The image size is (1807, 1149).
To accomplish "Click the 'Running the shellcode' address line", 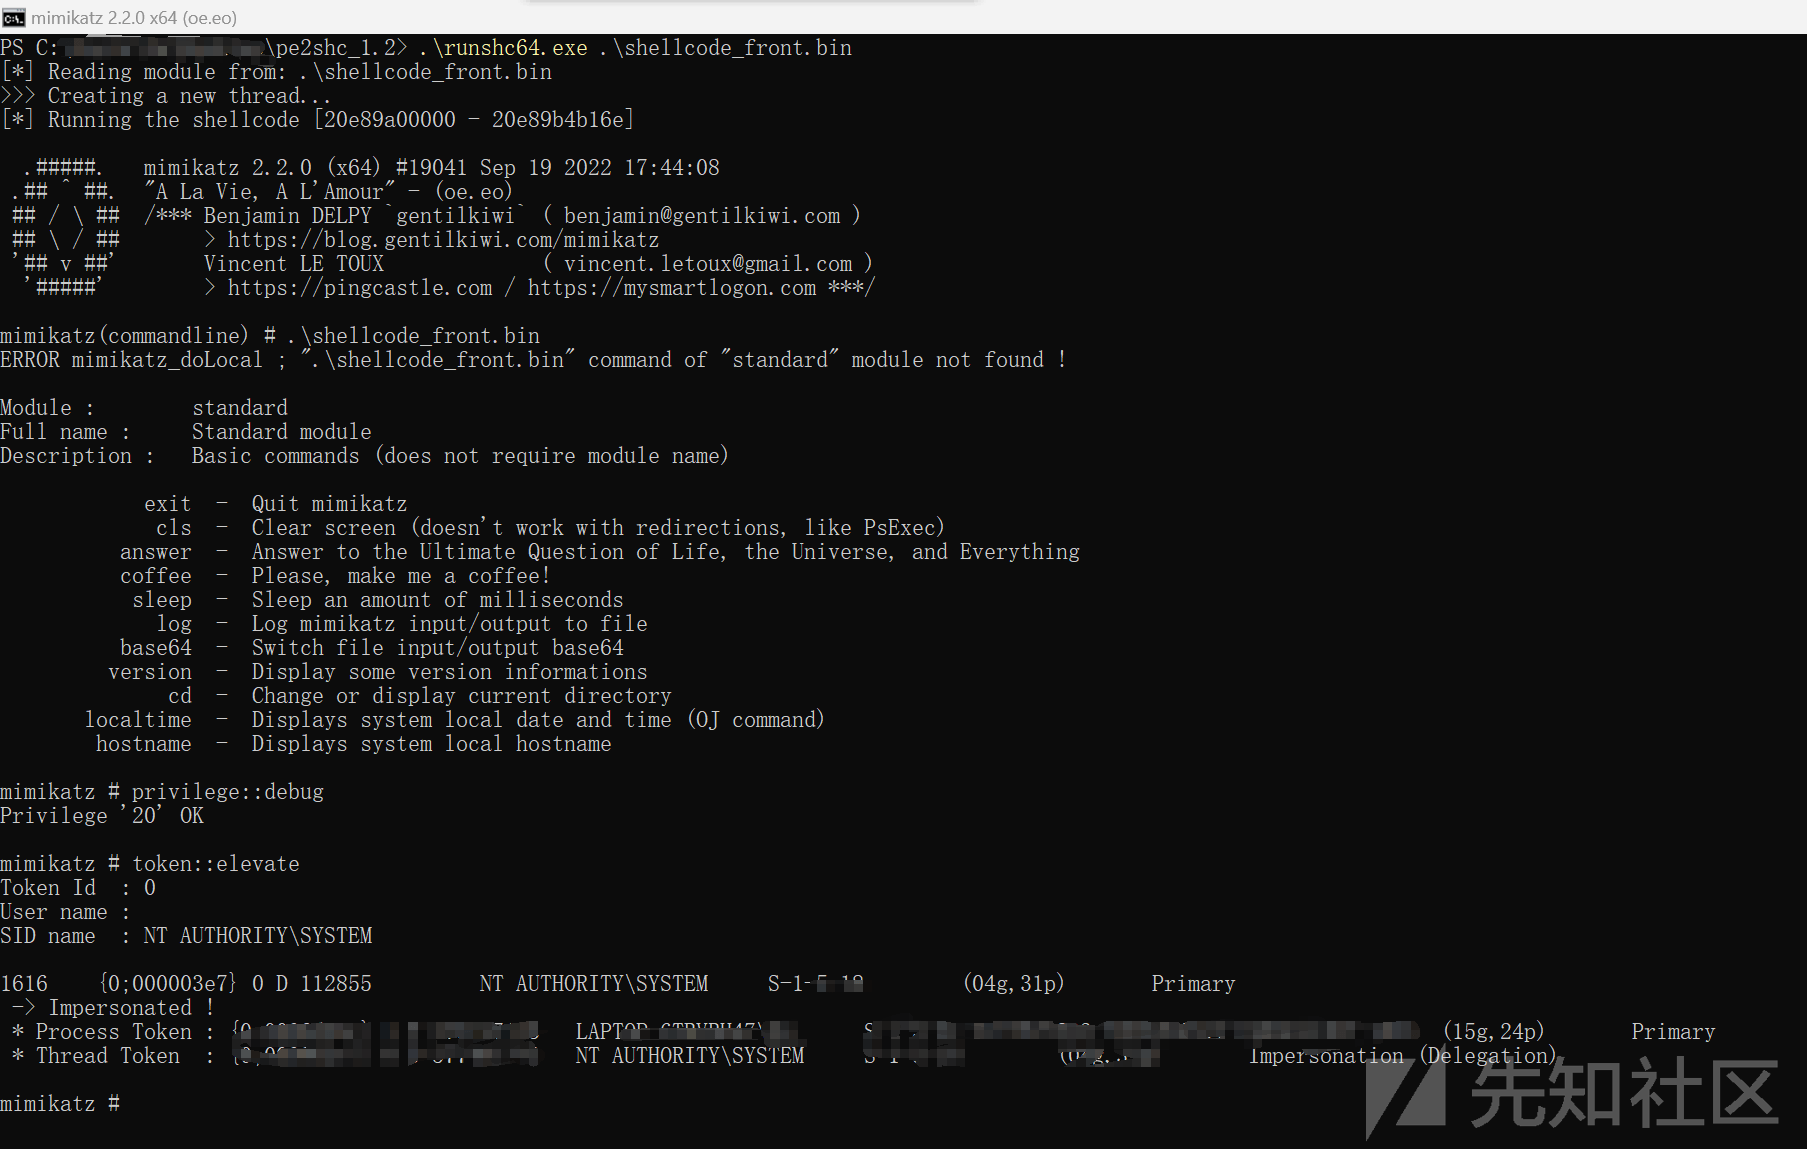I will 317,120.
